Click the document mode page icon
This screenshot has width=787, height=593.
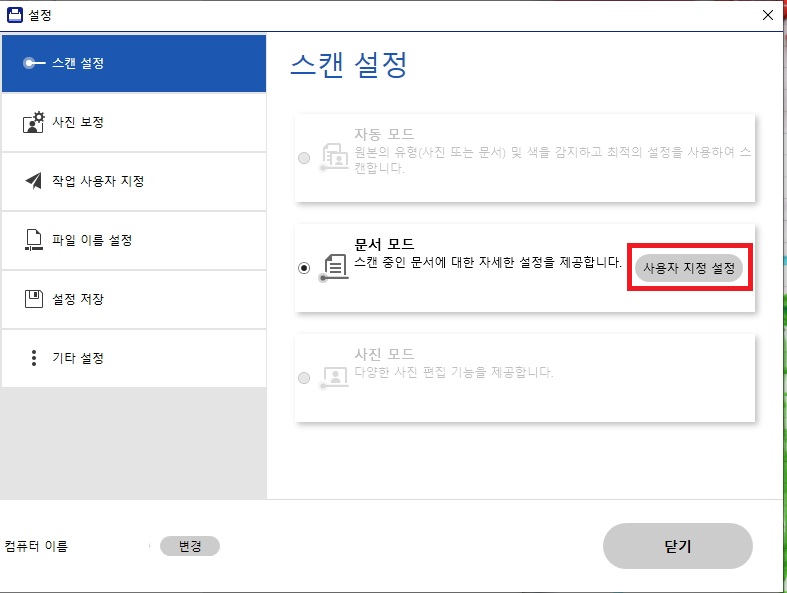[x=334, y=268]
